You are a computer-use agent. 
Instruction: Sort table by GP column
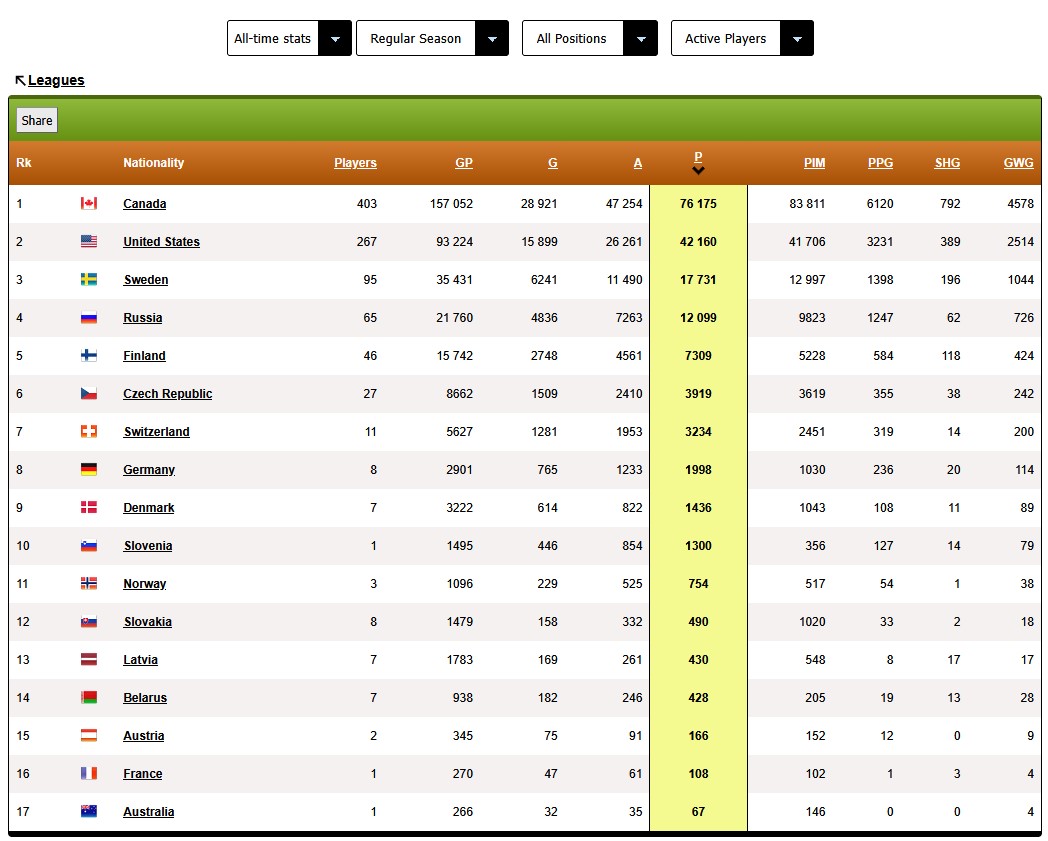click(x=464, y=162)
